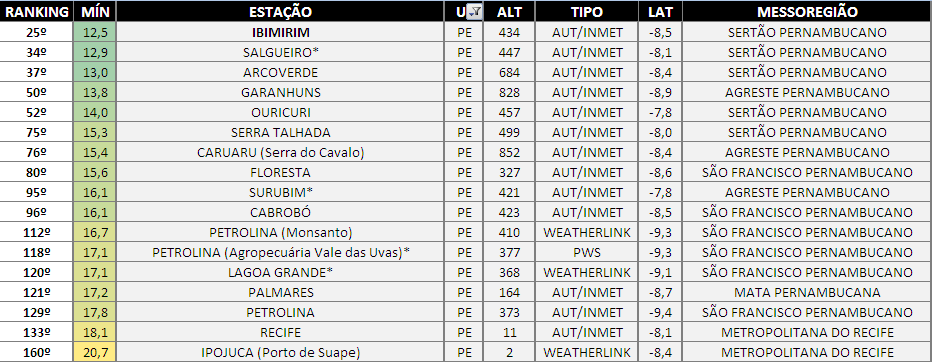Click the ESTAÇÃO column header
932x362 pixels.
[280, 12]
